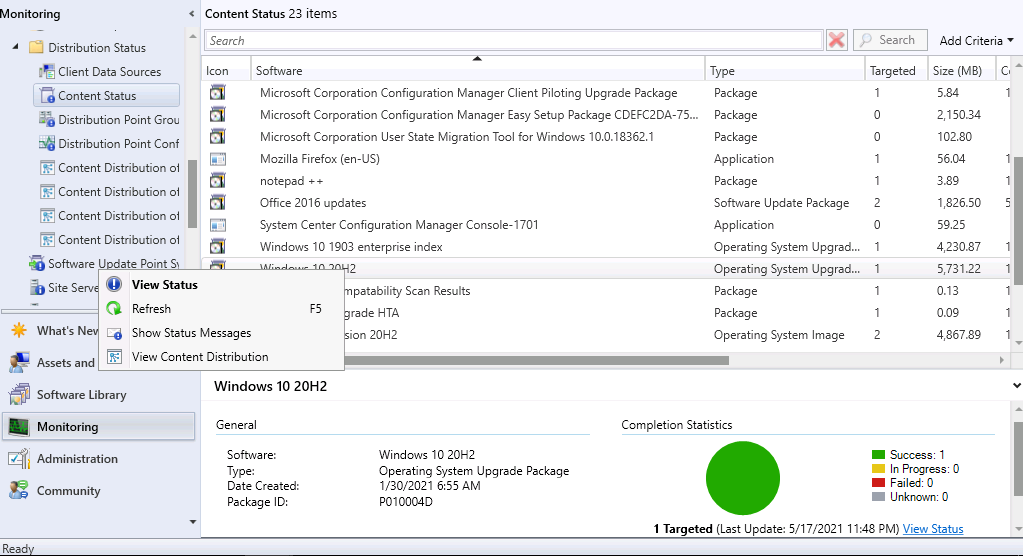
Task: Click the Software Library workspace icon
Action: (19, 395)
